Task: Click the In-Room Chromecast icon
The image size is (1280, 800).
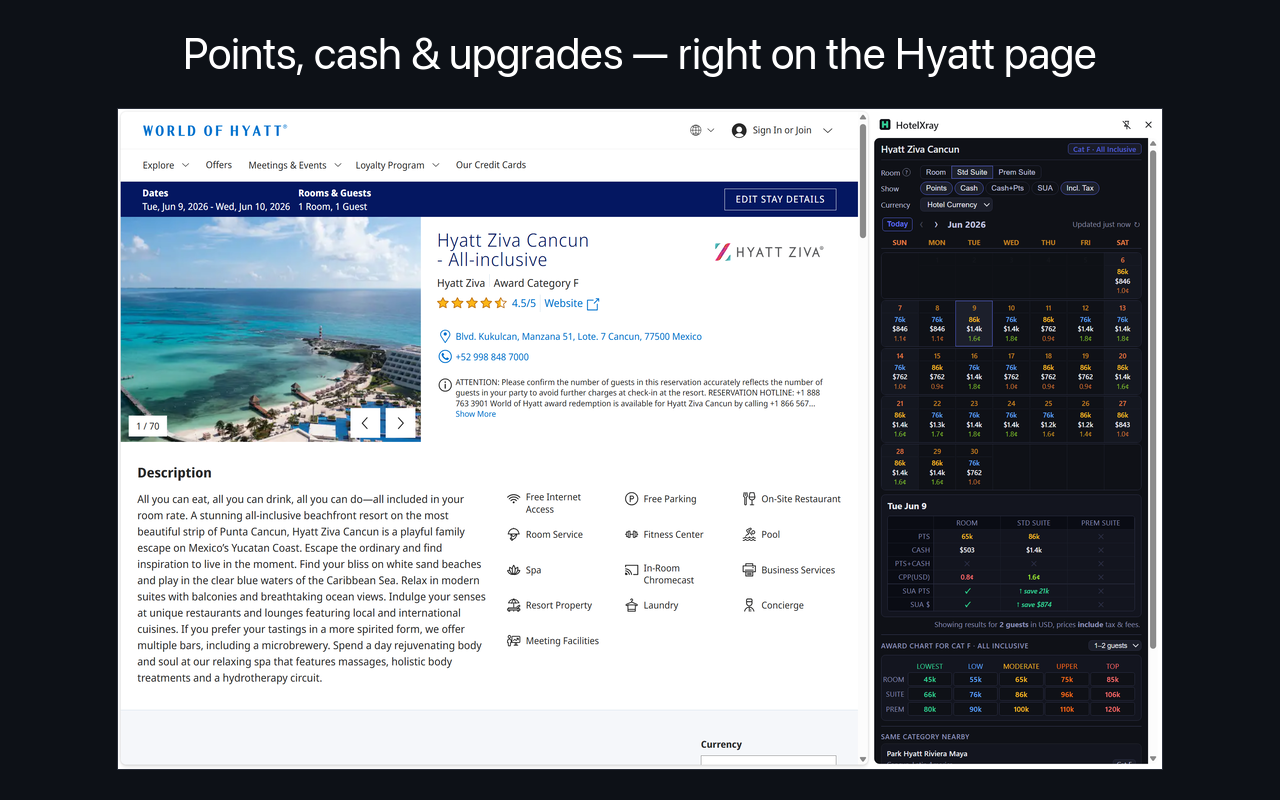Action: point(632,570)
